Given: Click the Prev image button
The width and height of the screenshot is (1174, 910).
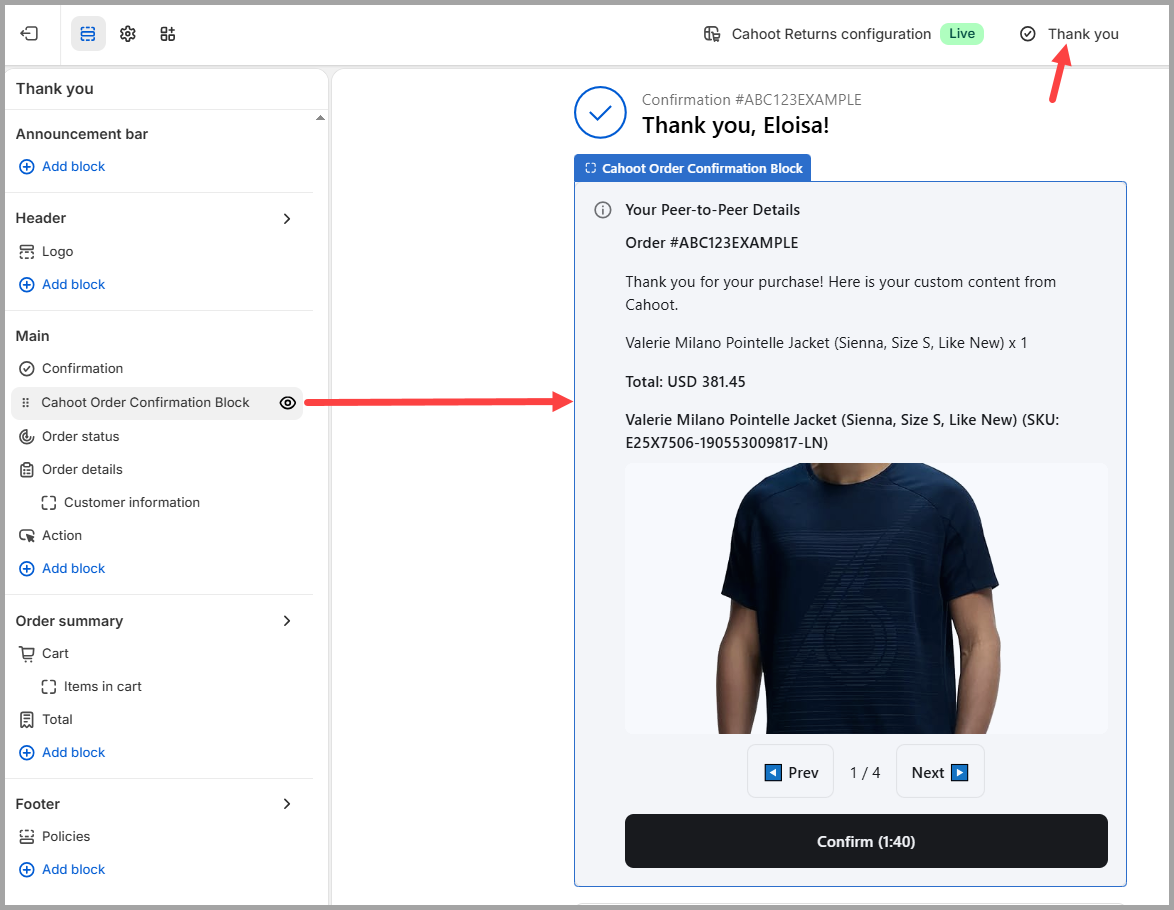Looking at the screenshot, I should click(791, 772).
